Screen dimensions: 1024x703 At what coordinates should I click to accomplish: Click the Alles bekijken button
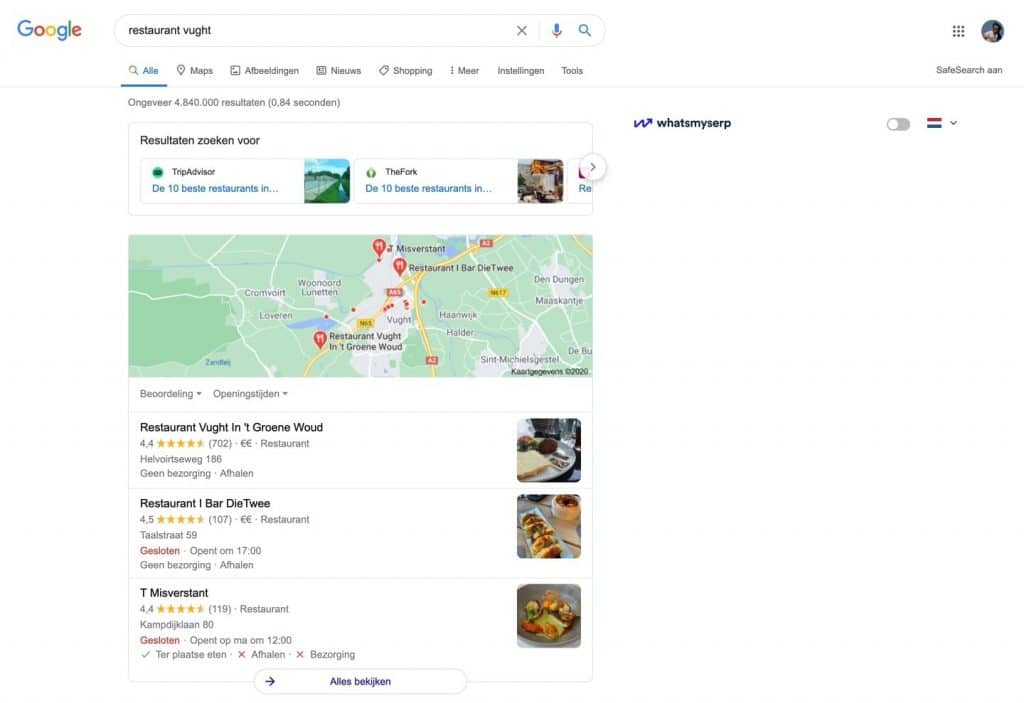tap(360, 681)
